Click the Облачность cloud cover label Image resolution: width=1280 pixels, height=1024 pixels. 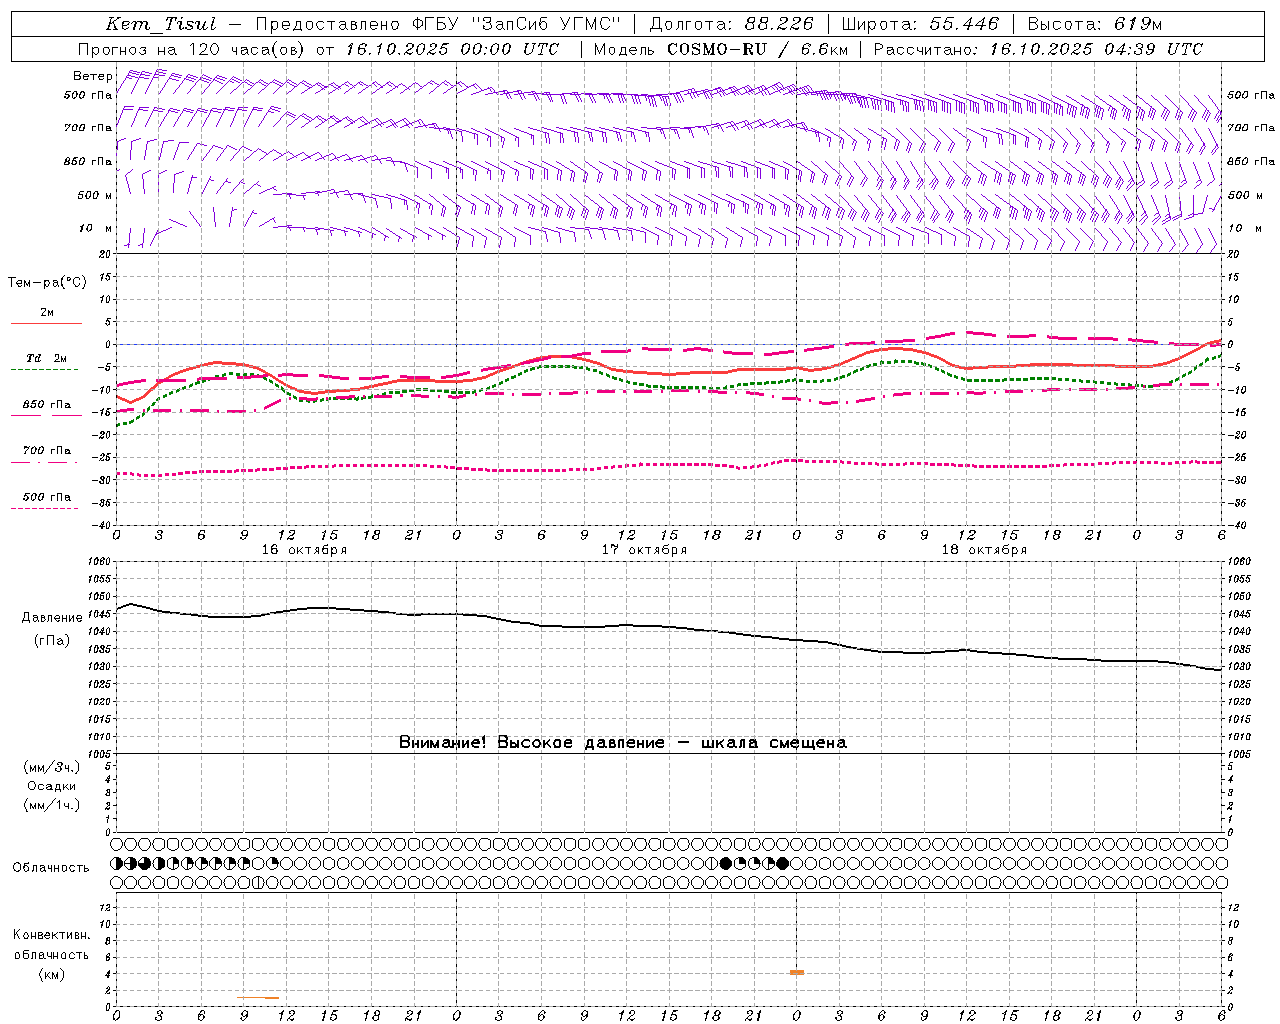click(x=51, y=868)
